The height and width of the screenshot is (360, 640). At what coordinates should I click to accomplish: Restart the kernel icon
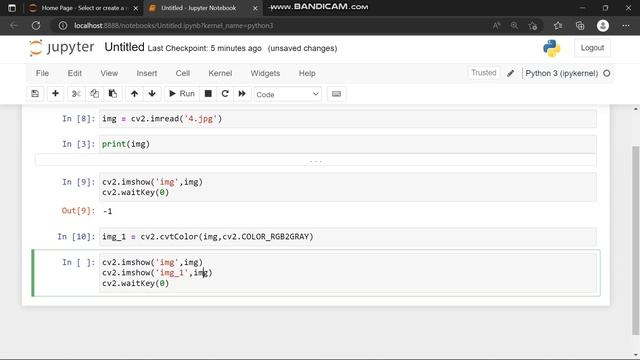tap(225, 94)
